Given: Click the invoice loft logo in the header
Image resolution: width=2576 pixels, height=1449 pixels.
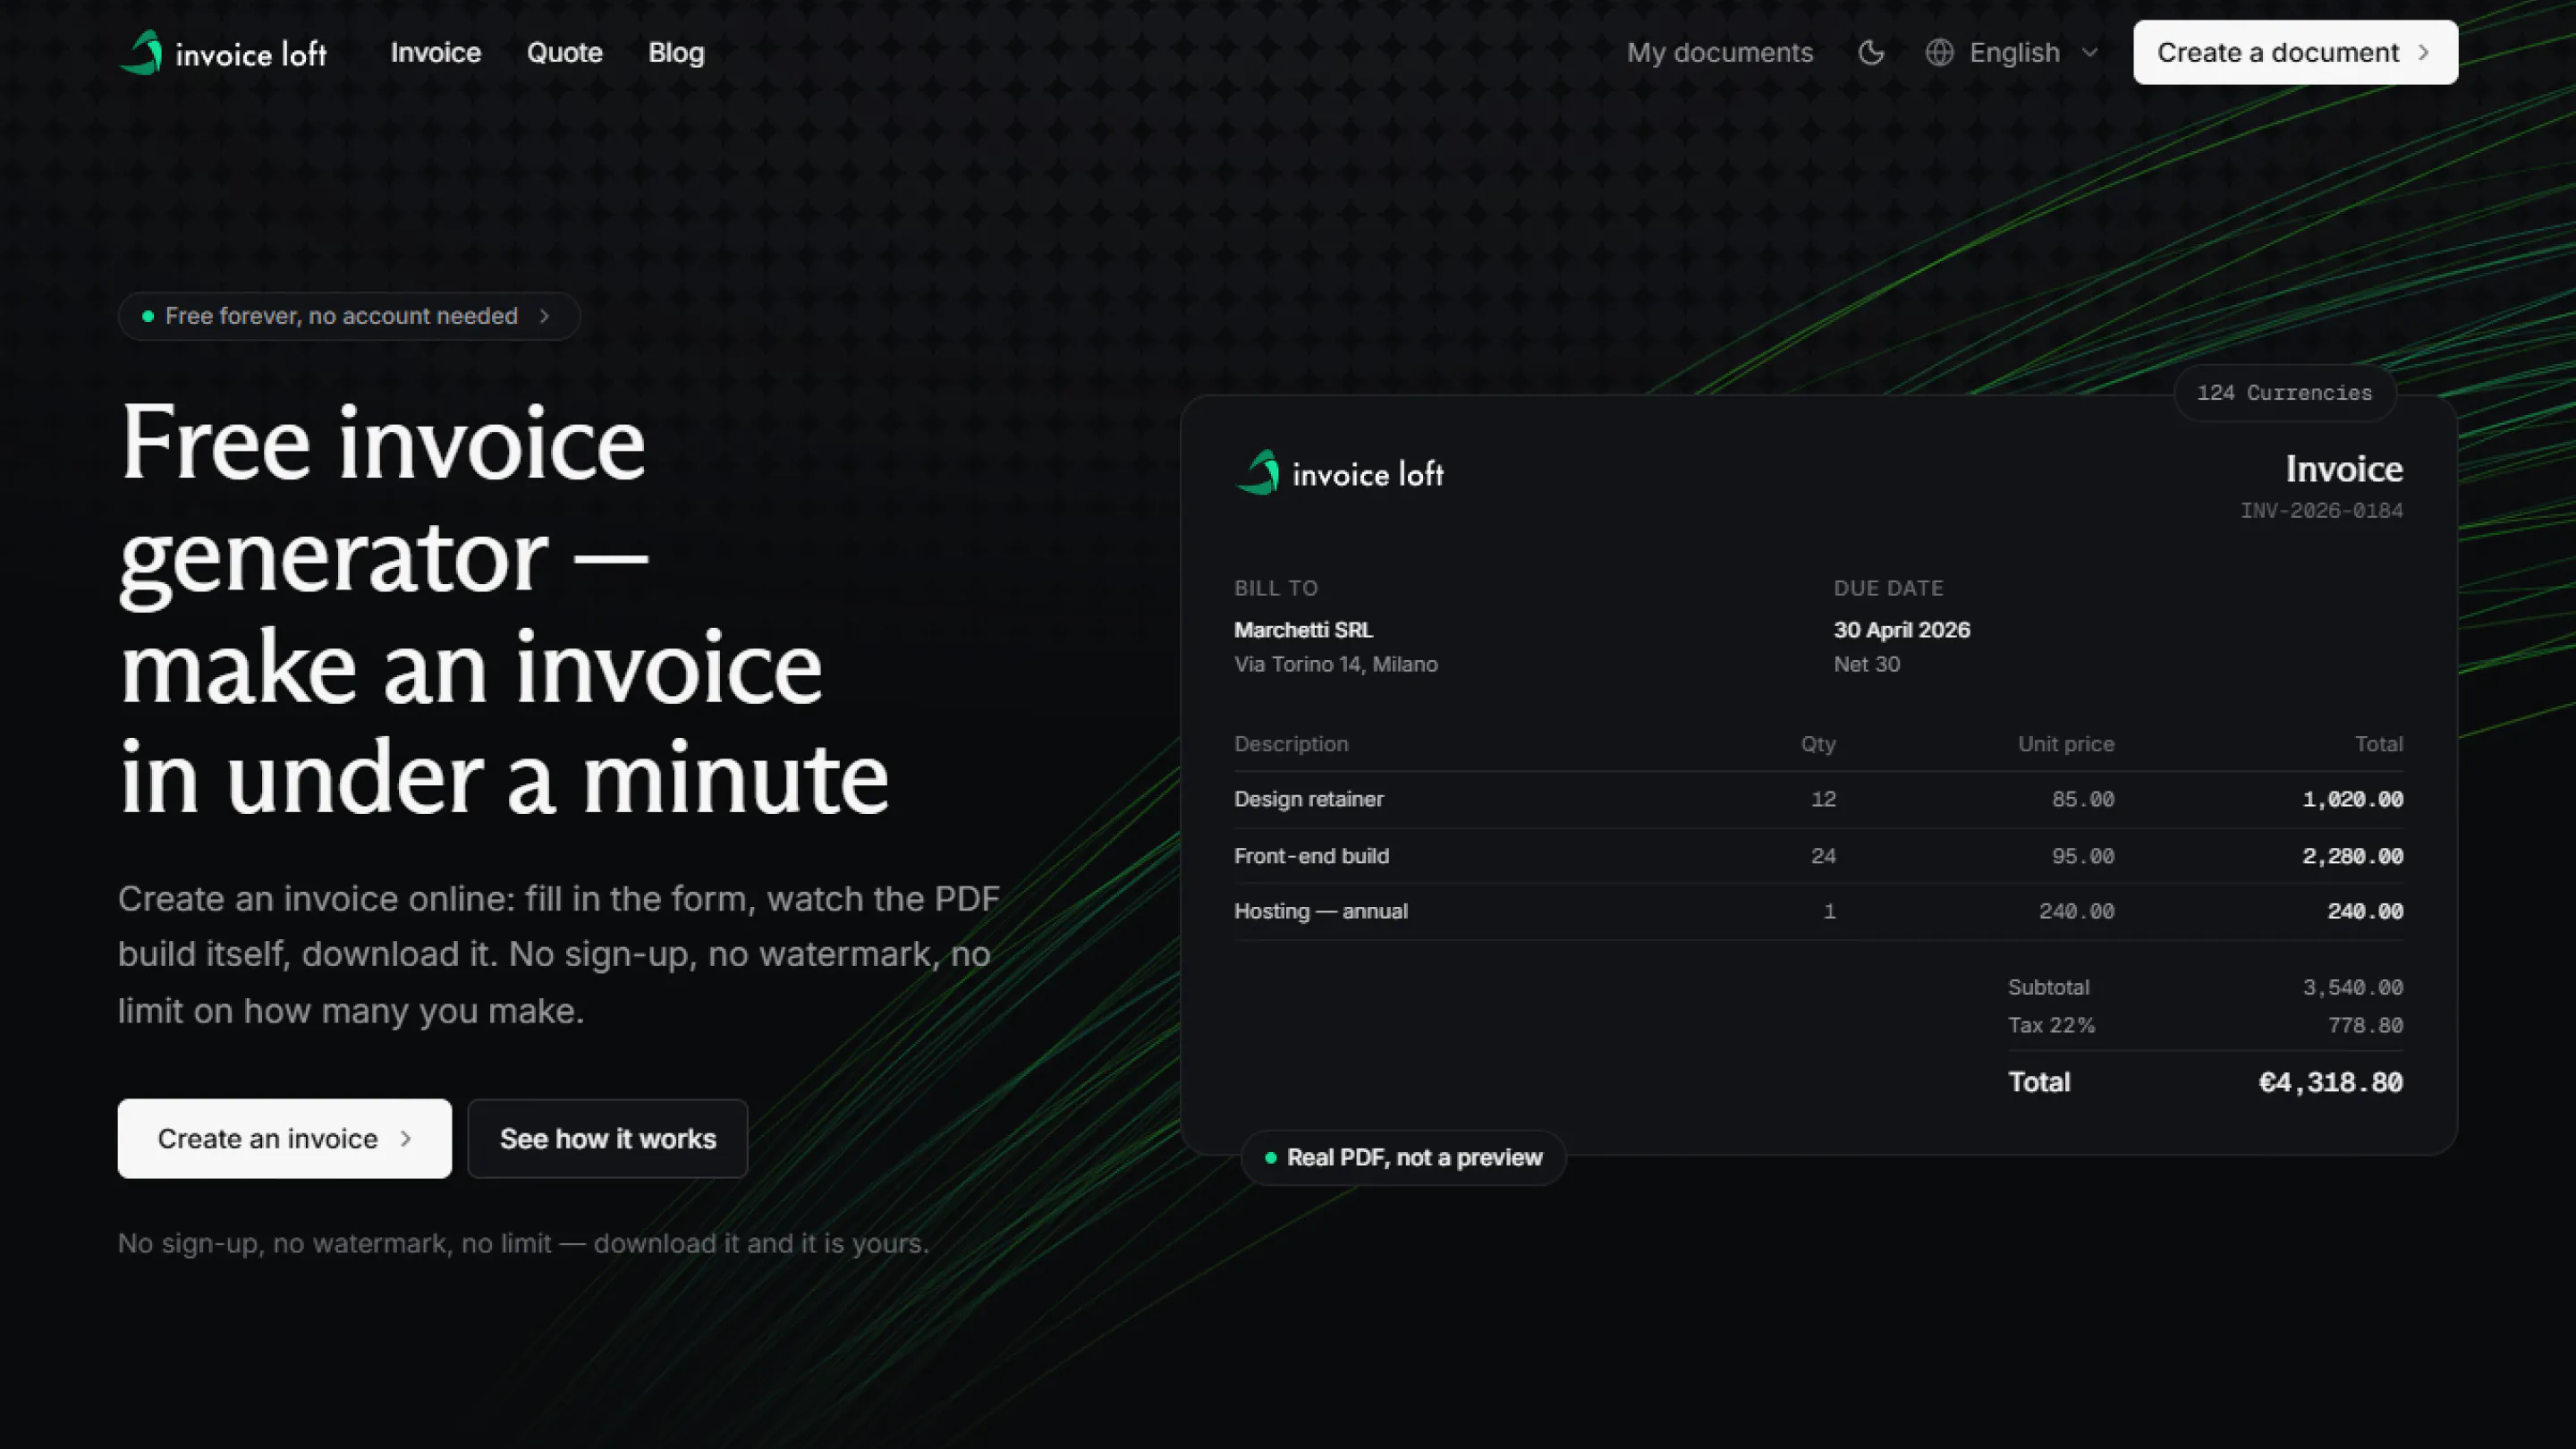Looking at the screenshot, I should tap(223, 52).
